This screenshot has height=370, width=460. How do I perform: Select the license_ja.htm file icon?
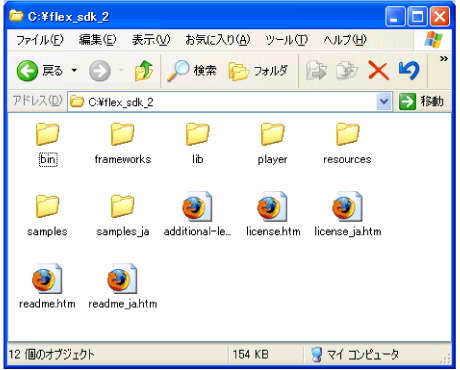point(347,206)
